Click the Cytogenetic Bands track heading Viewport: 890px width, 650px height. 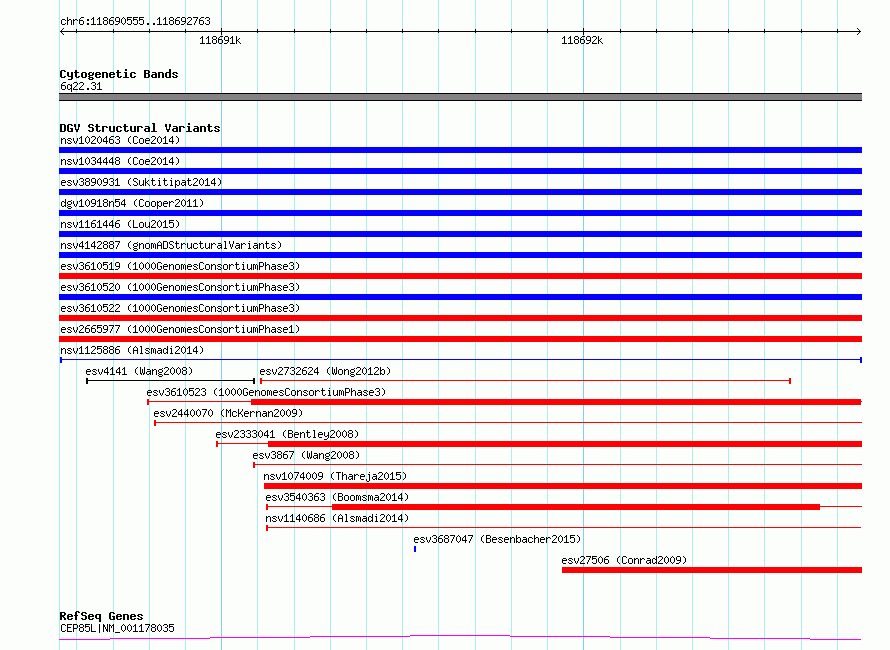[119, 74]
